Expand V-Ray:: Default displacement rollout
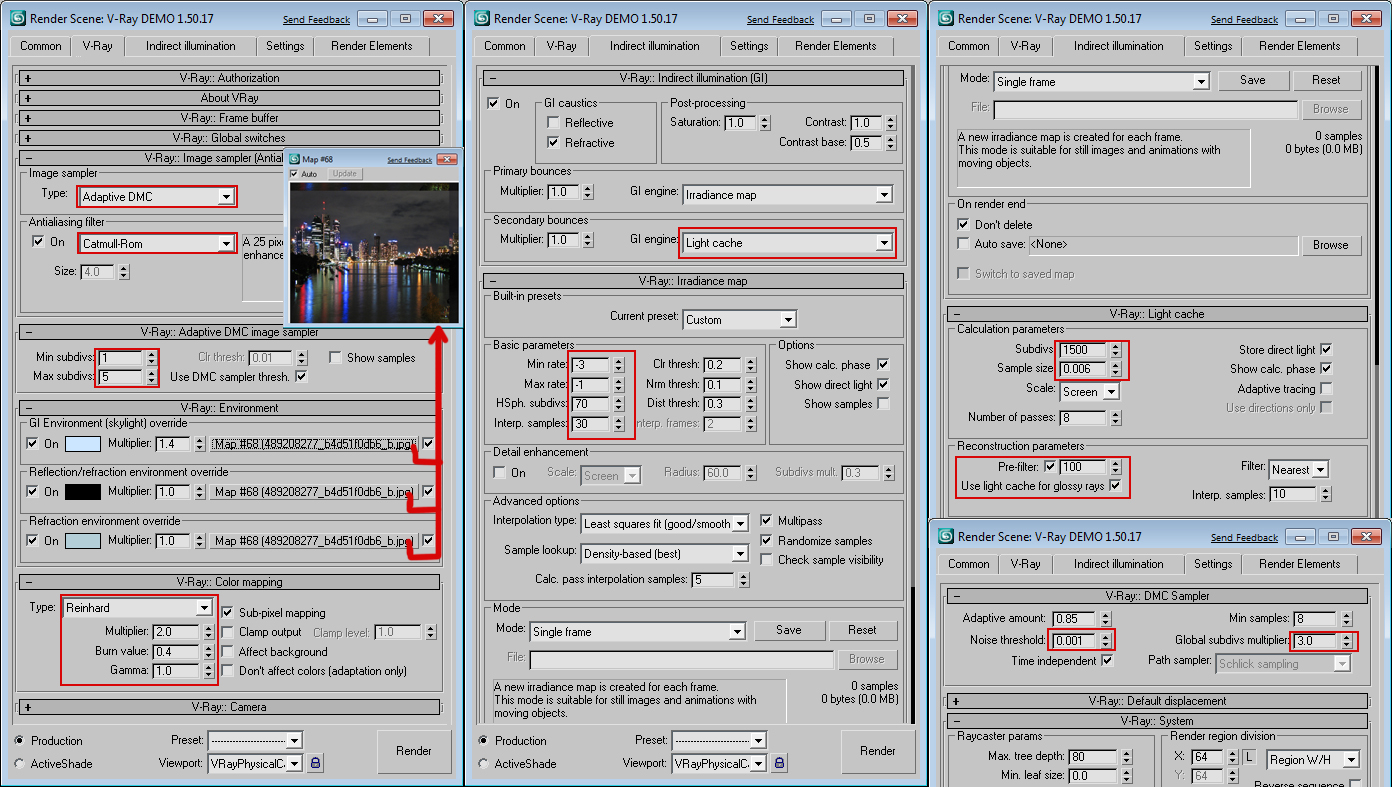 coord(1157,701)
